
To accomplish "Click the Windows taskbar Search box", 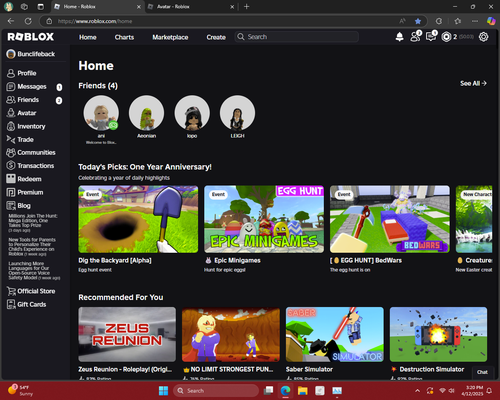I will click(216, 390).
